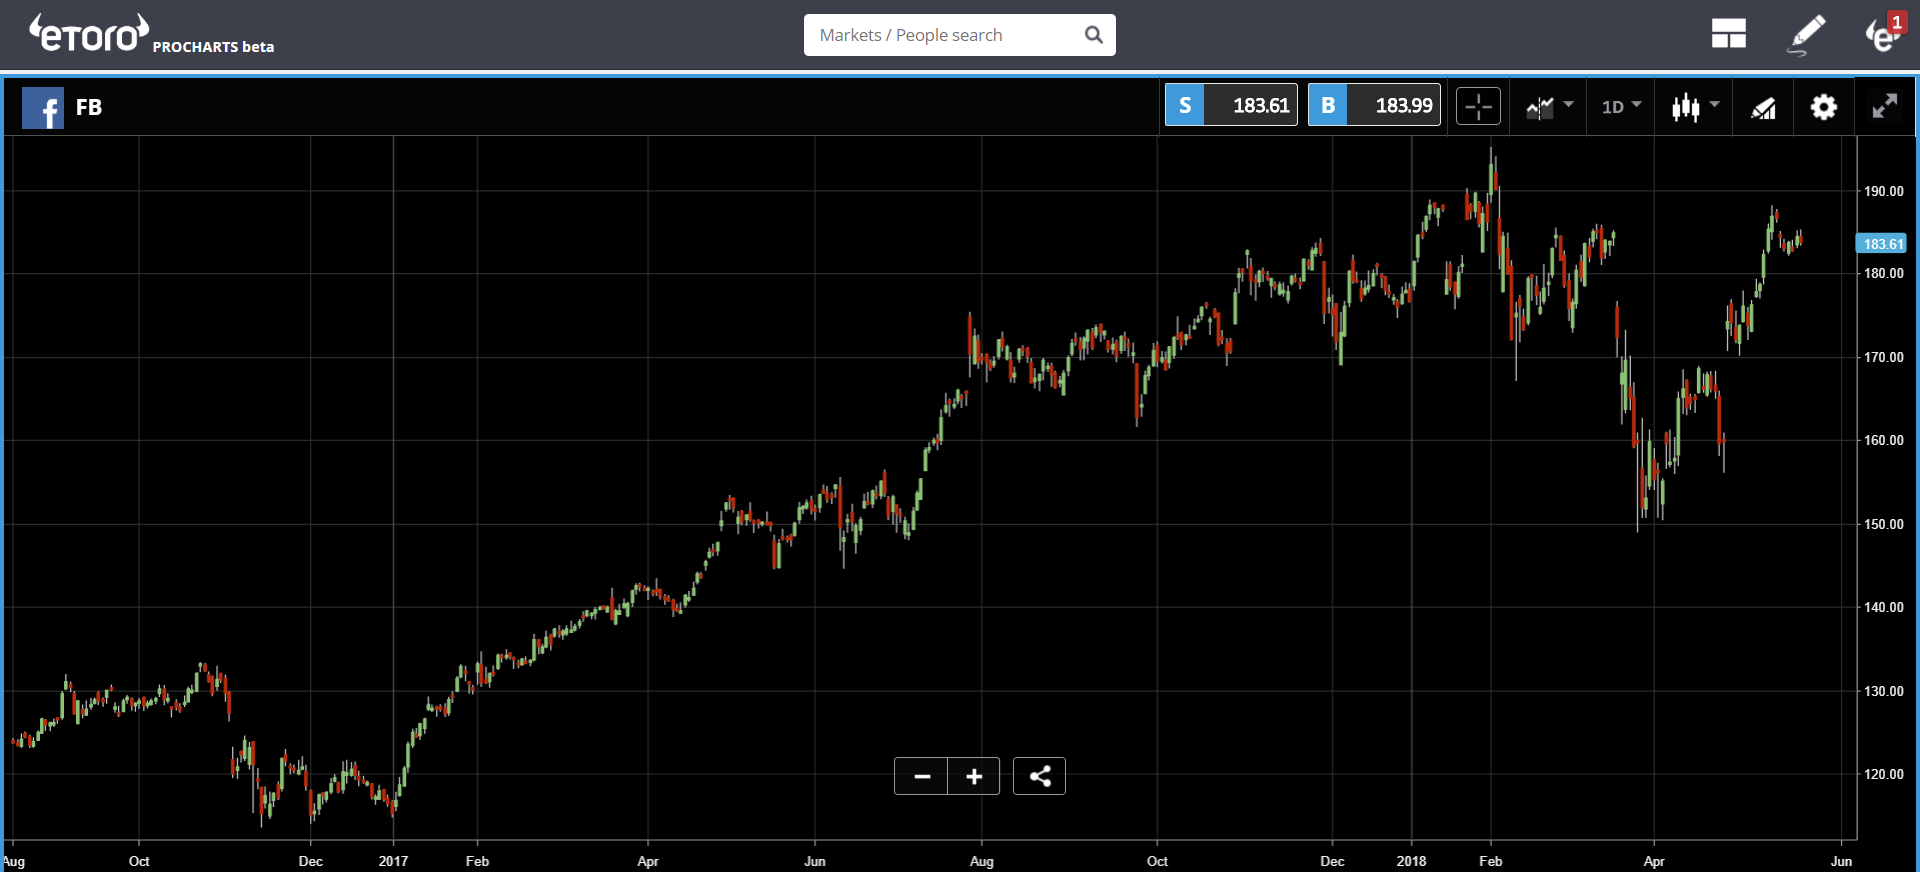
Task: Expand the candlestick chart type dropdown
Action: pyautogui.click(x=1694, y=106)
